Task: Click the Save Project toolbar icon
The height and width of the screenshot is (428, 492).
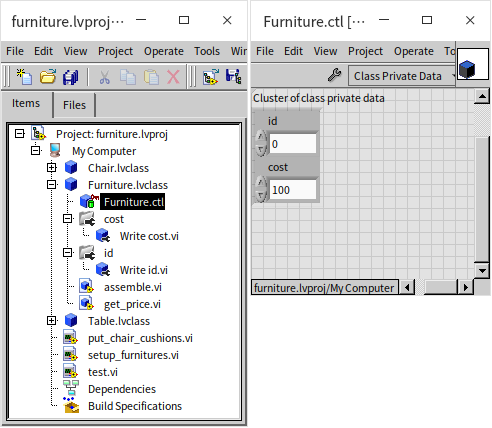Action: [234, 77]
